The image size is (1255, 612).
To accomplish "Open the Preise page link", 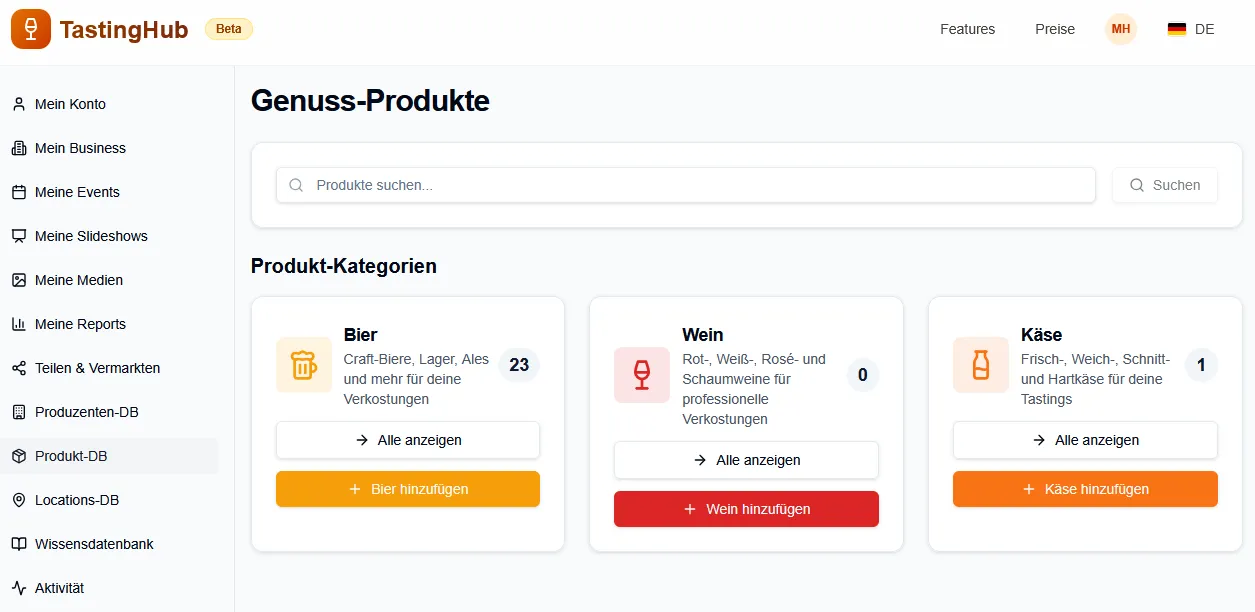I will click(1055, 30).
